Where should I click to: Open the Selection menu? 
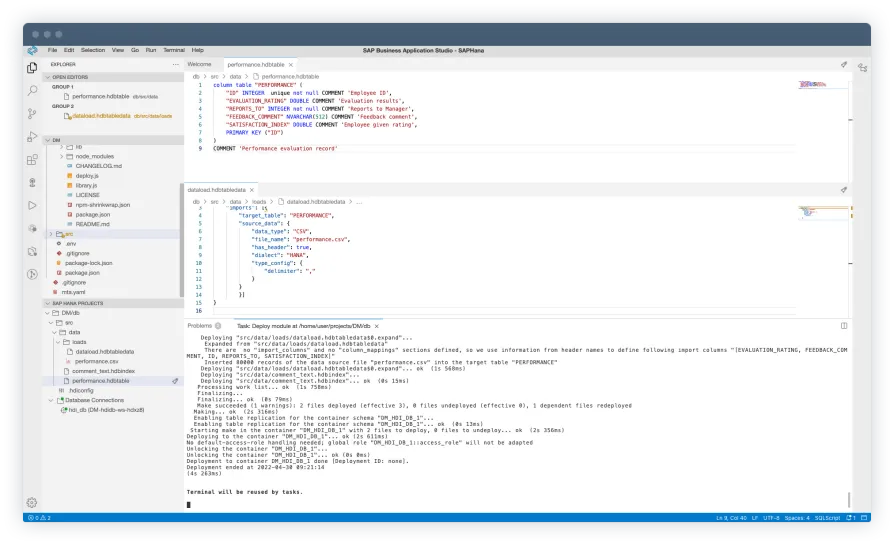(93, 50)
